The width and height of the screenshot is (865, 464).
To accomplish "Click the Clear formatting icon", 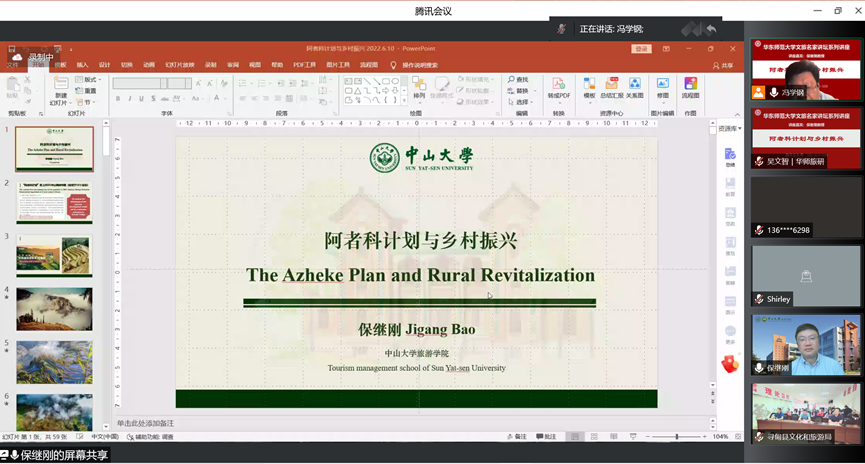I will 224,83.
